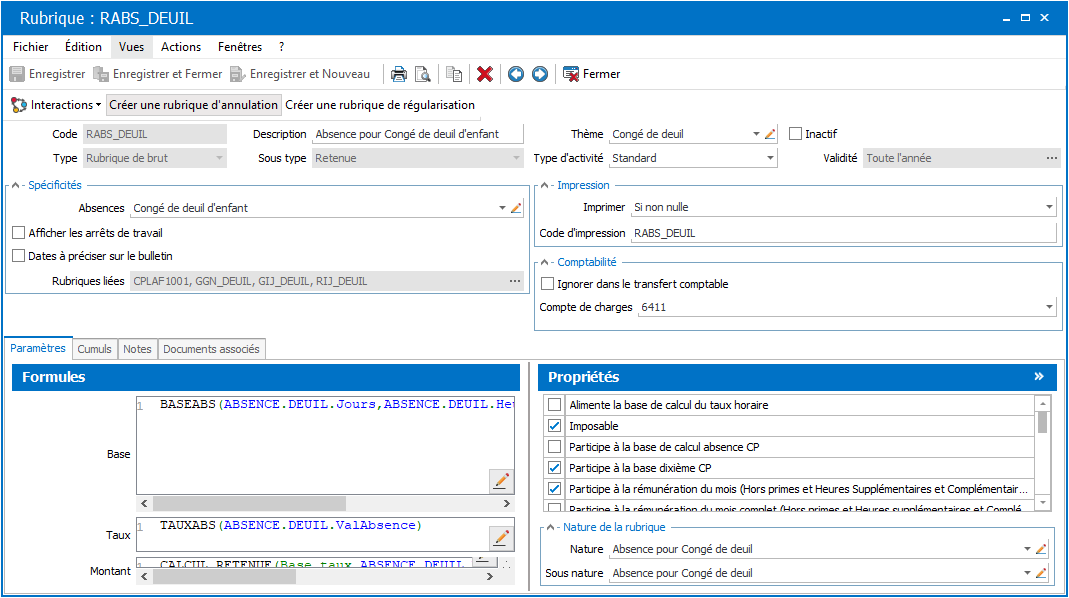Edit the Sous nature pencil icon
Screen dimensions: 1069x598
tap(1041, 573)
